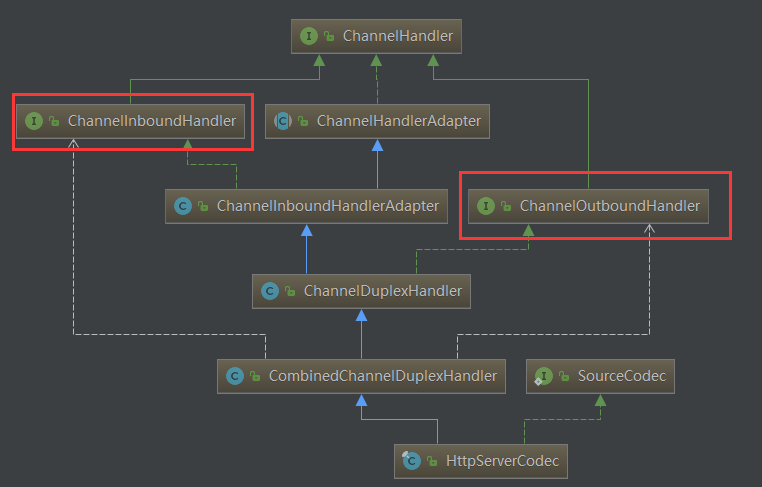
Task: Click class icon on ChannelDuplexHandler node
Action: point(270,291)
